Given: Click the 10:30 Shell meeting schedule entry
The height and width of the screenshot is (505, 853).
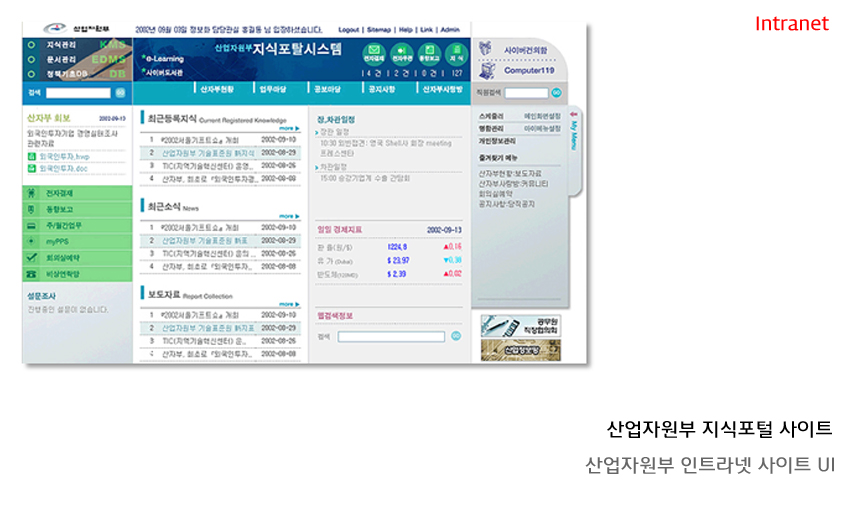Looking at the screenshot, I should coord(386,149).
